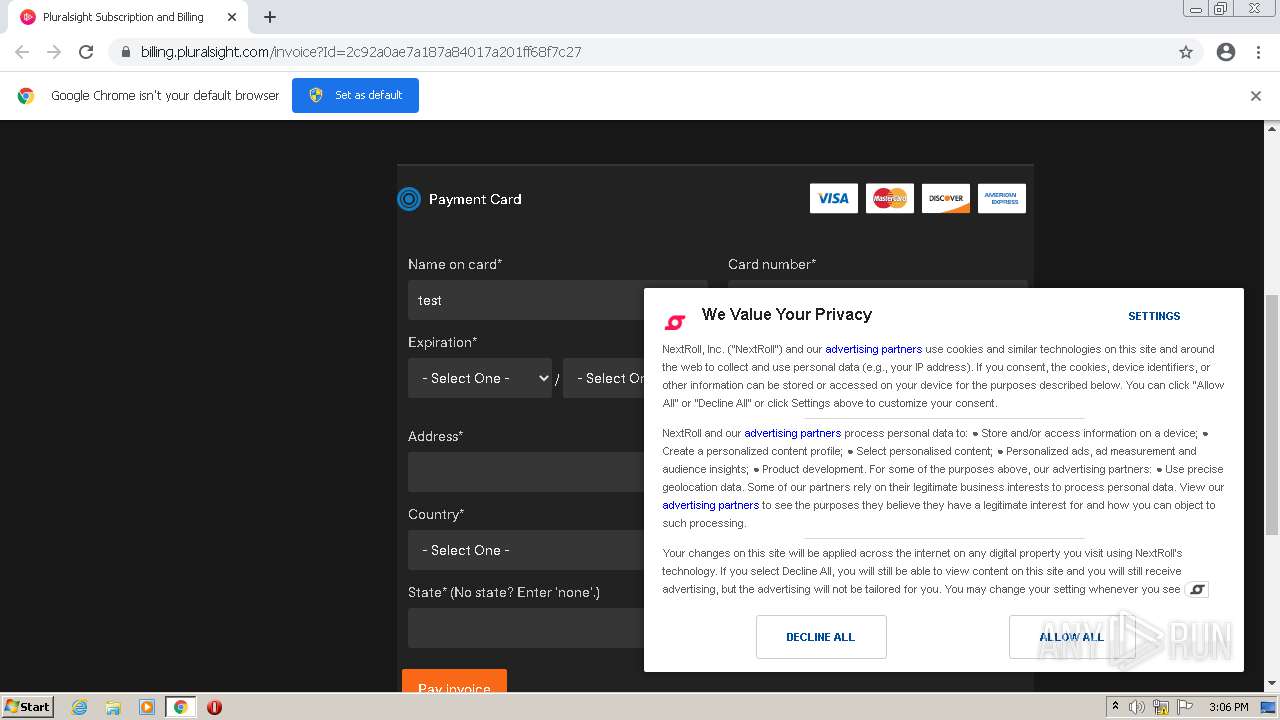Open the Country dropdown
1280x720 pixels.
526,550
